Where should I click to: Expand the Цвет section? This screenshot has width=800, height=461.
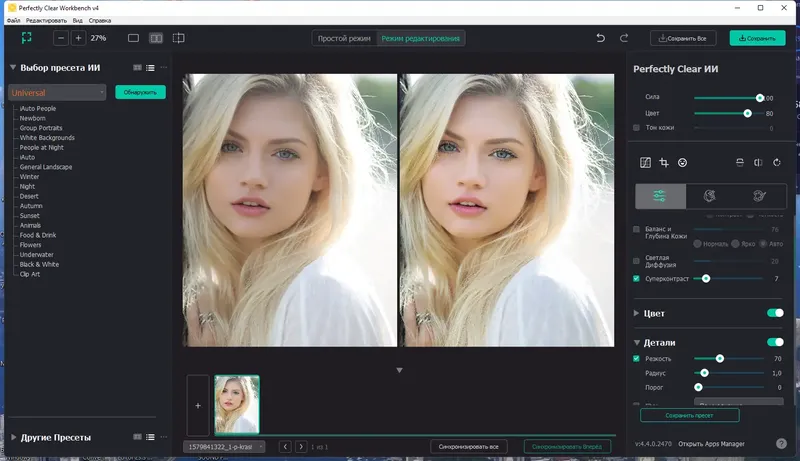tap(636, 313)
